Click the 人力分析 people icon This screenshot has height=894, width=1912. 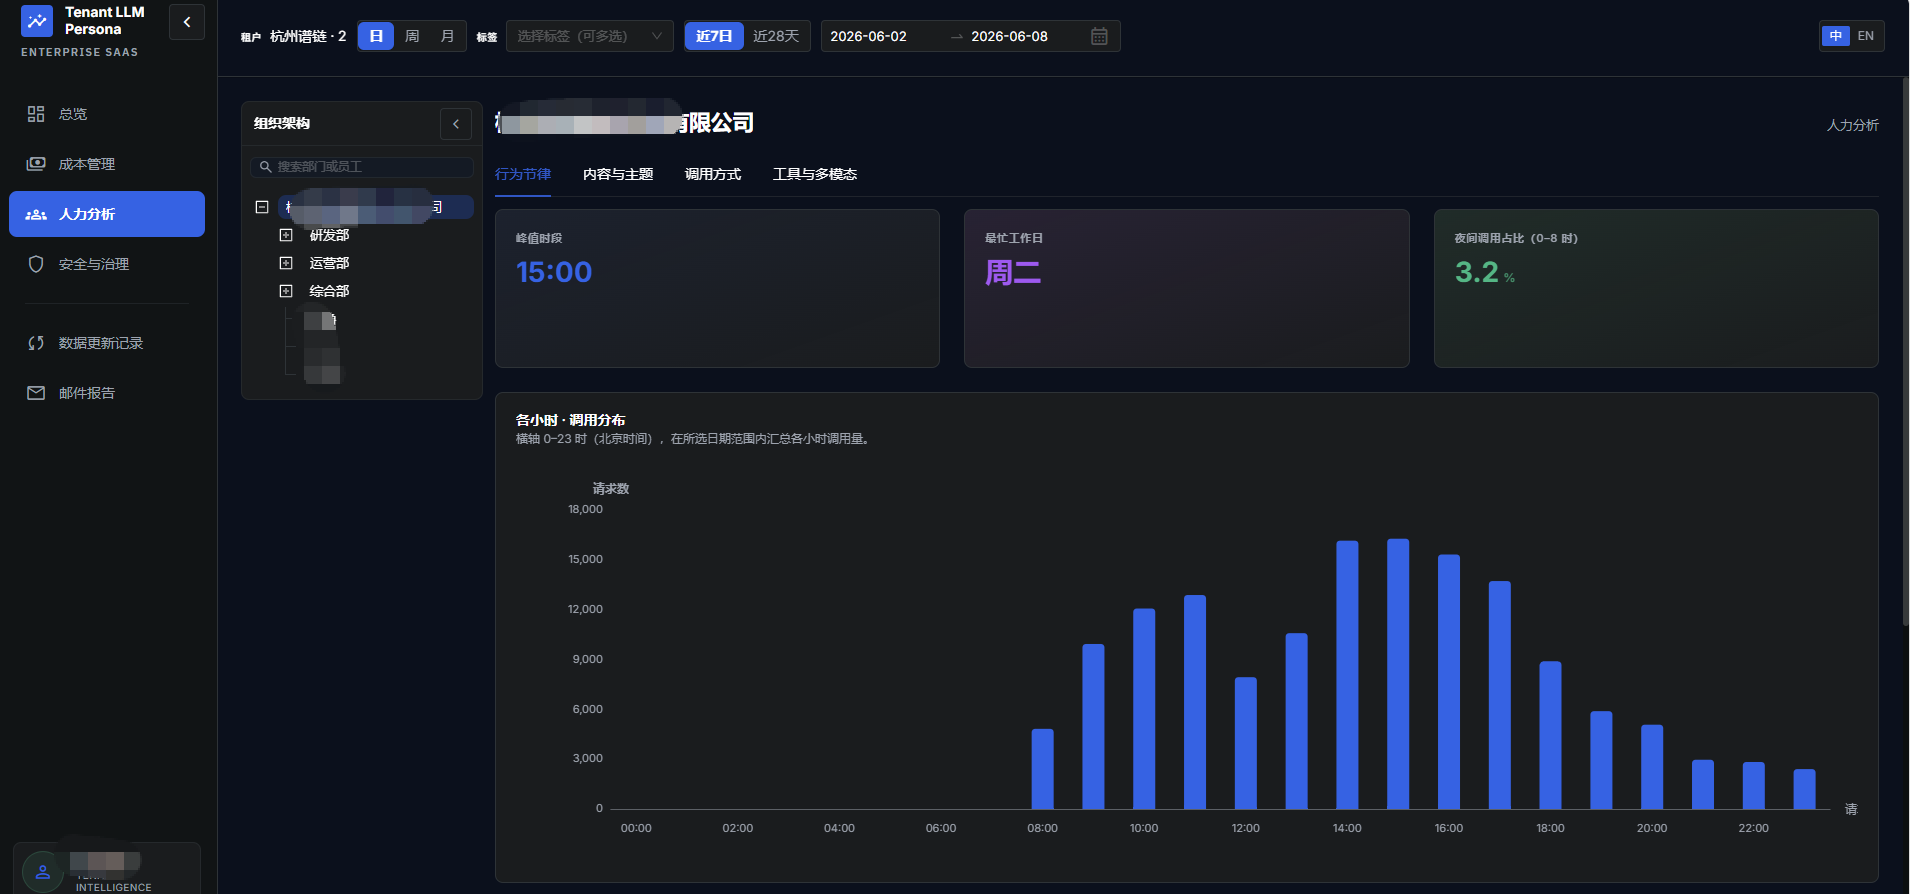[x=36, y=214]
